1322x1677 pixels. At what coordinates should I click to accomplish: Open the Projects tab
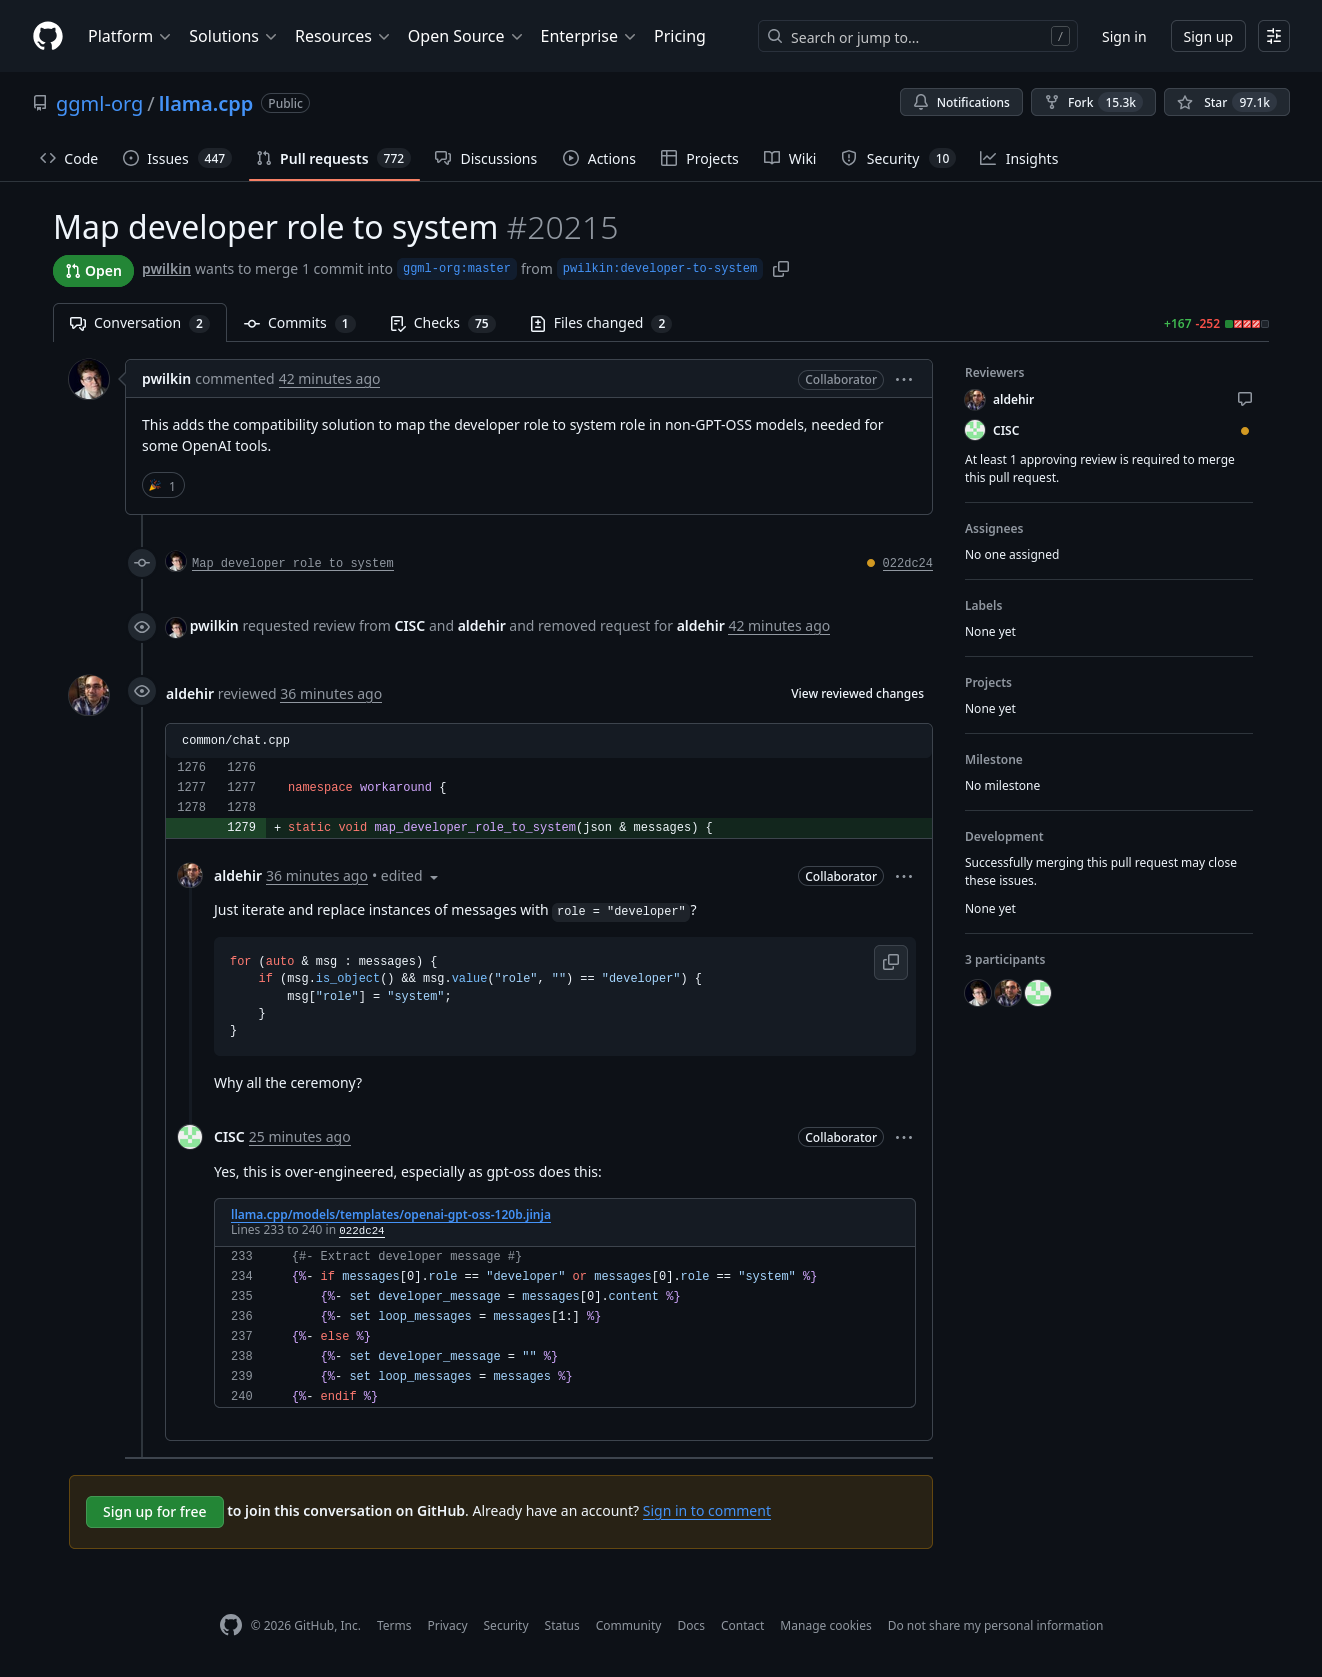point(700,158)
